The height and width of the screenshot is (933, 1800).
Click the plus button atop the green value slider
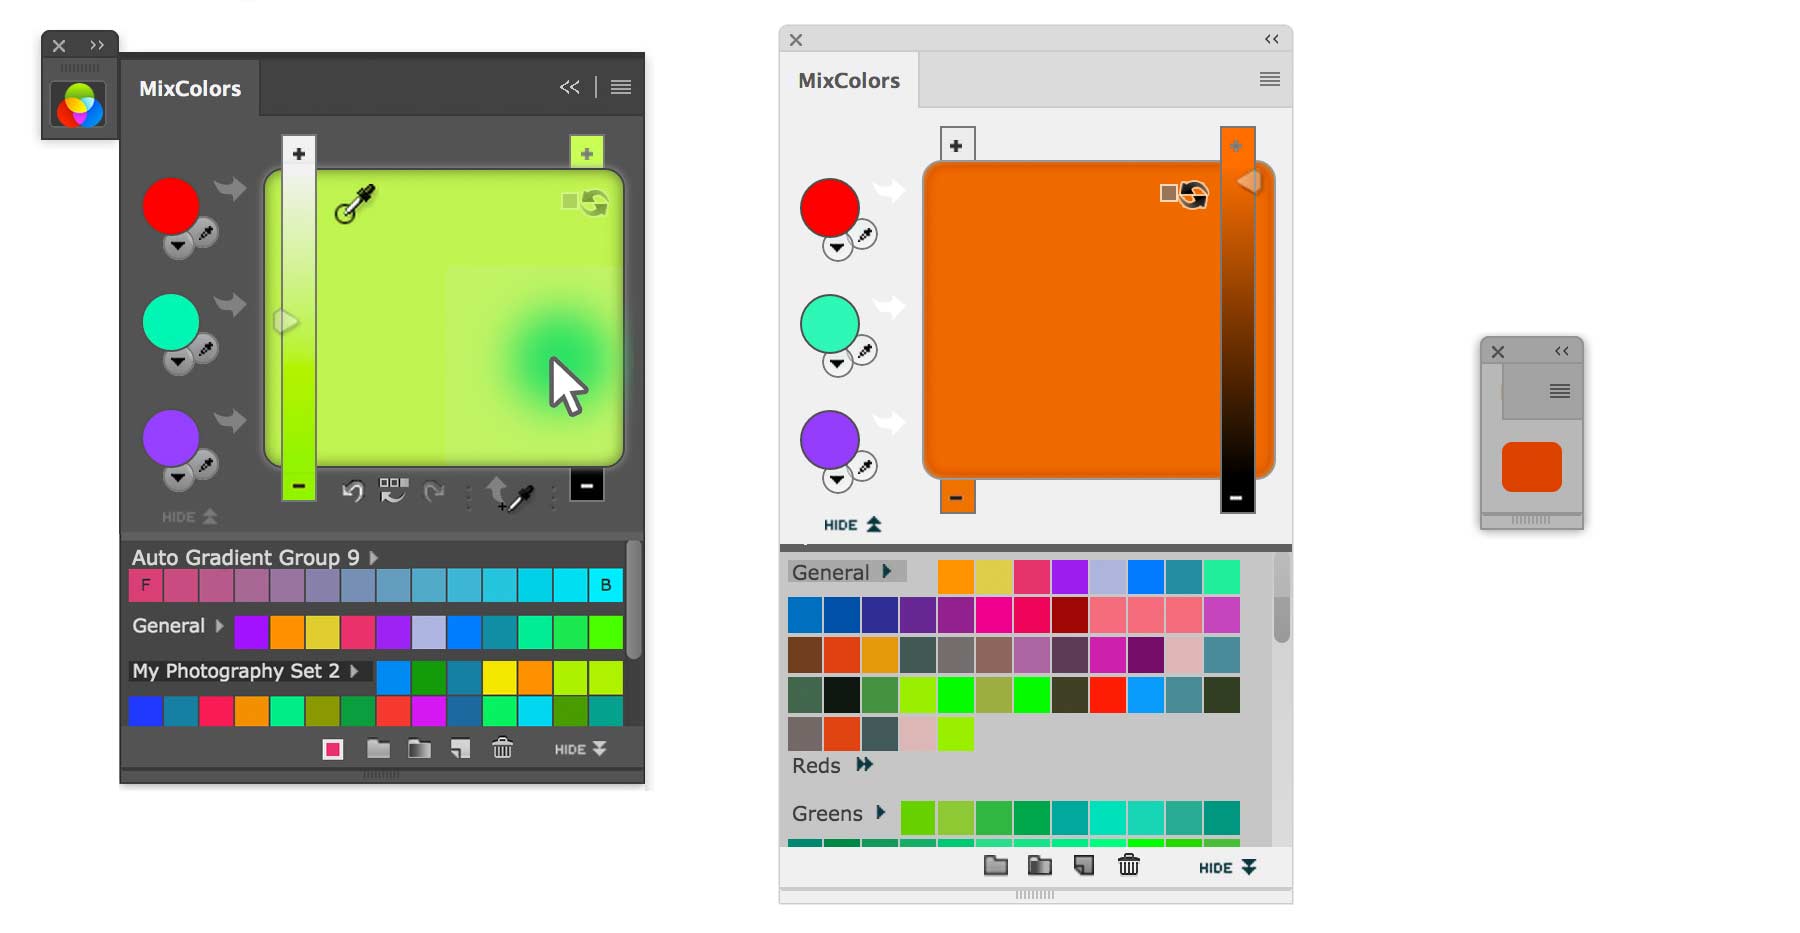pyautogui.click(x=297, y=154)
